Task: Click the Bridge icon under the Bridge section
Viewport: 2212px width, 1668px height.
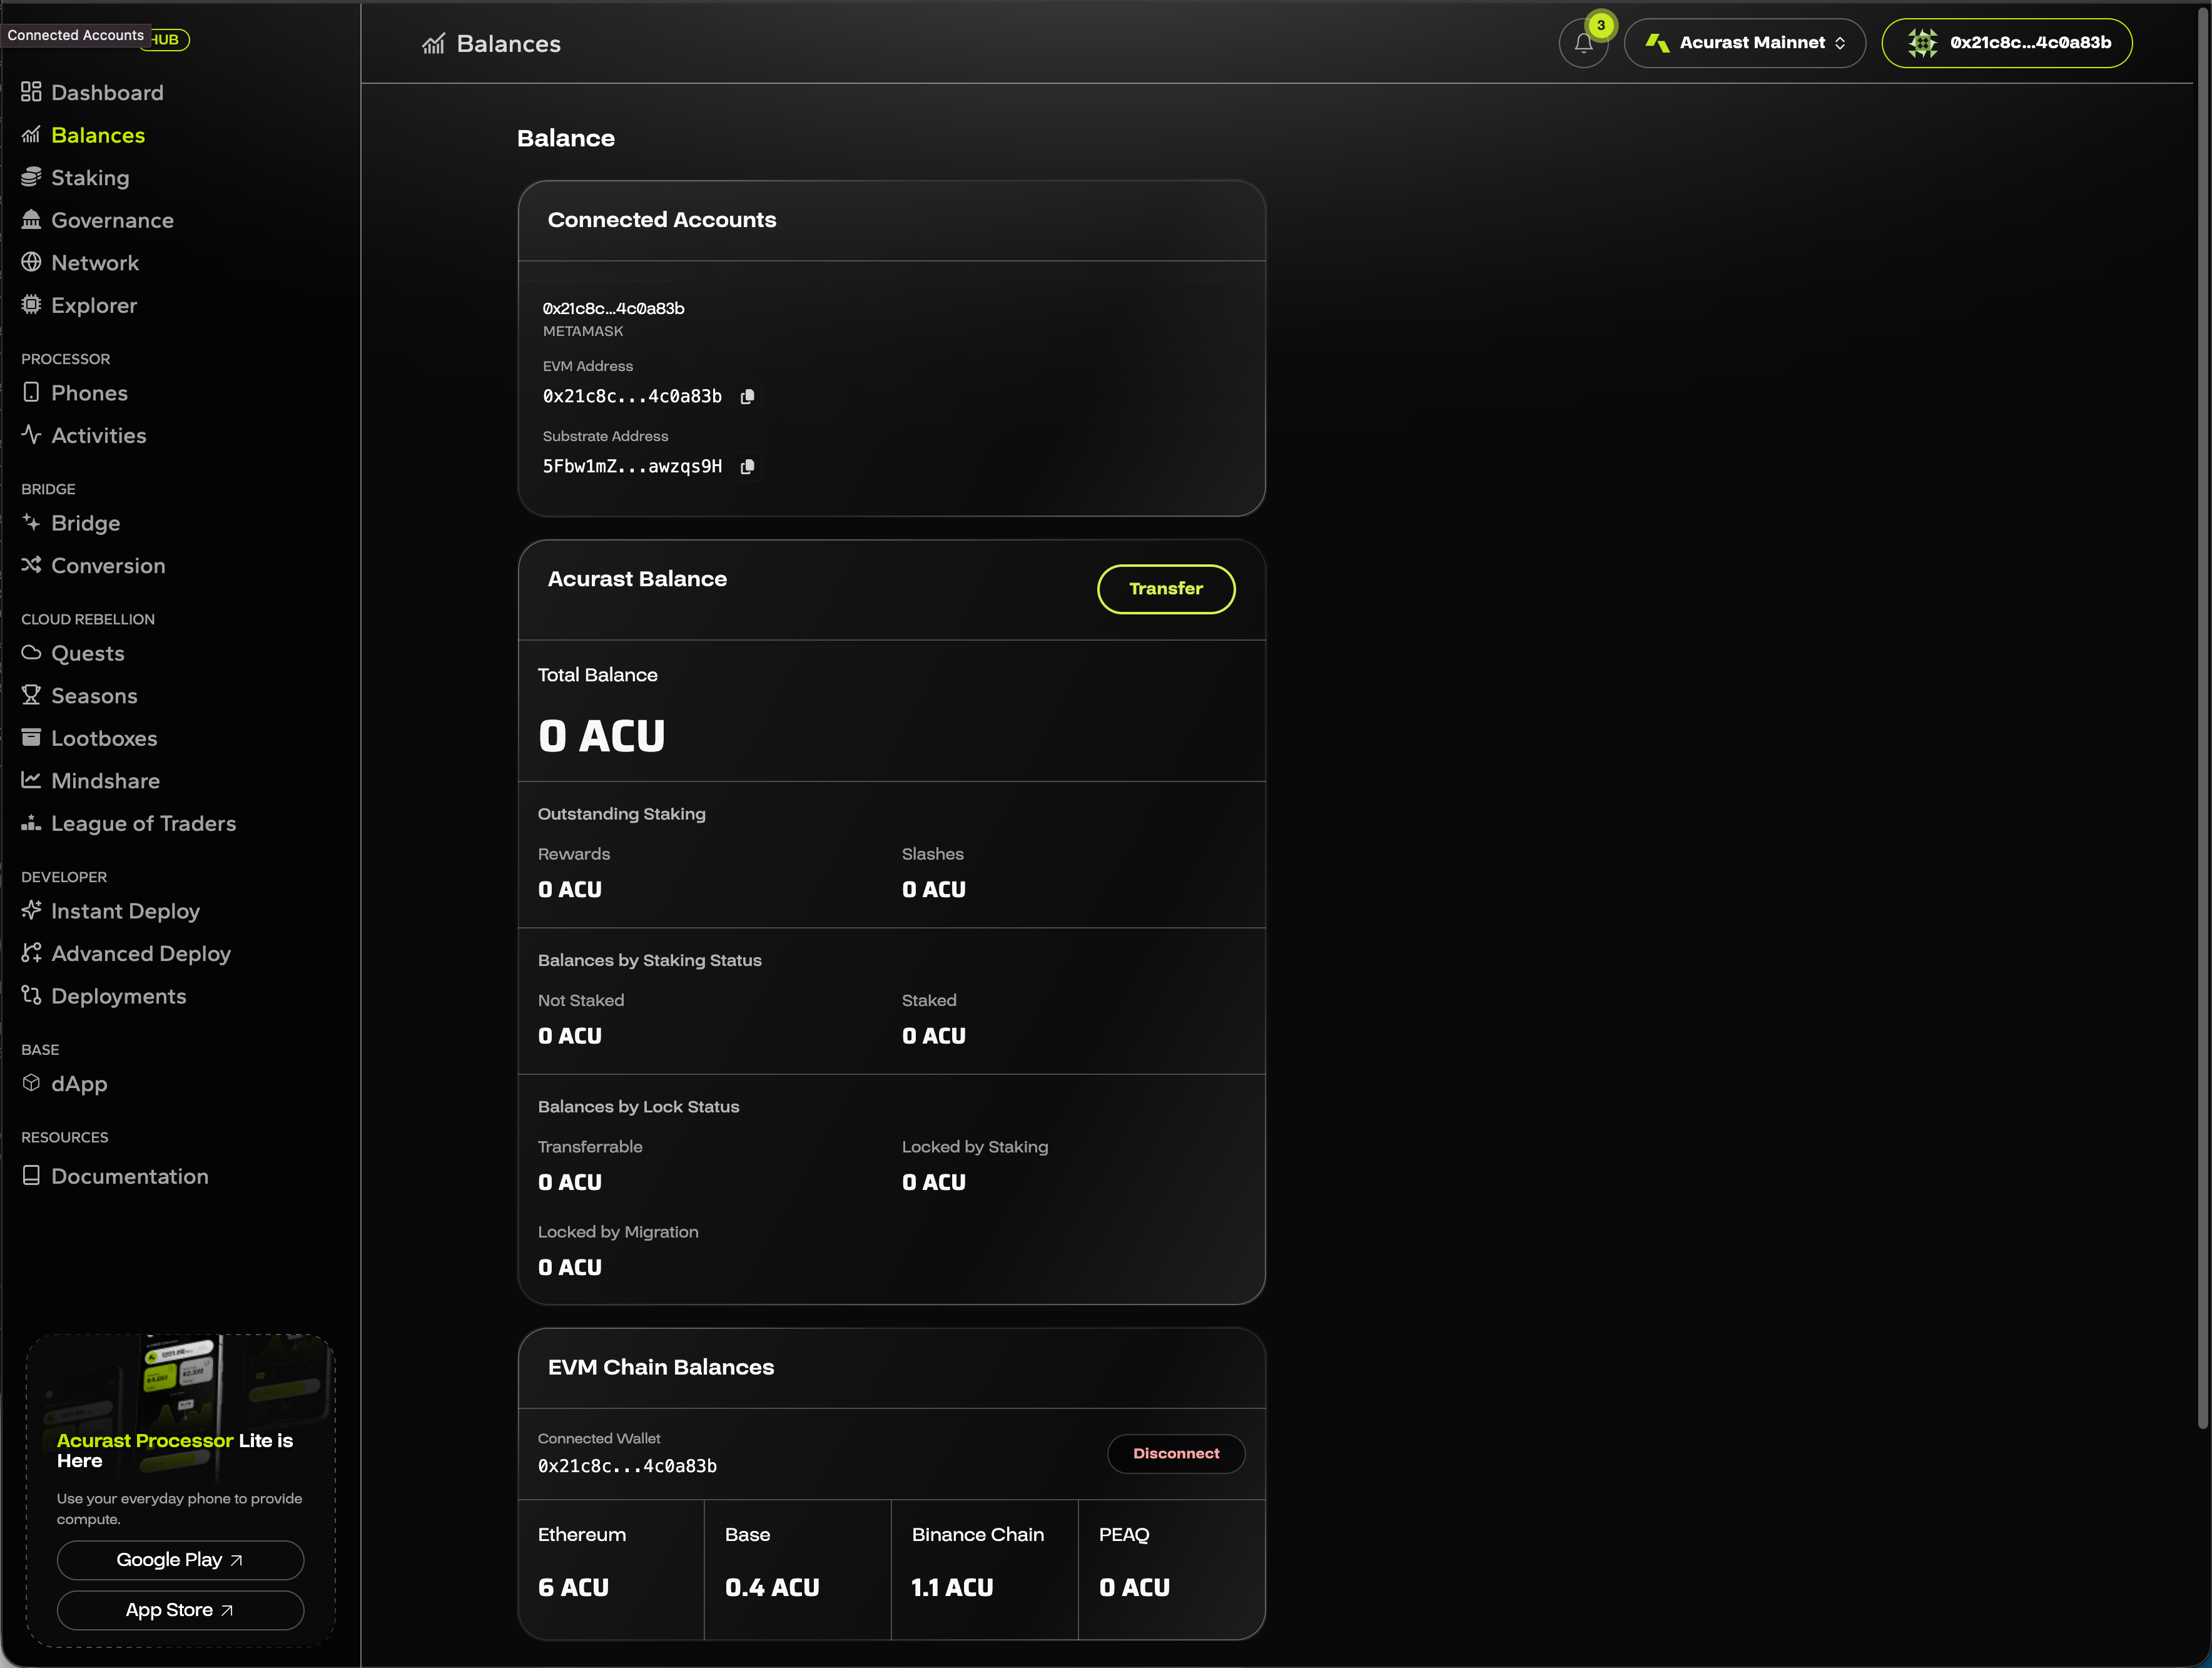Action: coord(31,522)
